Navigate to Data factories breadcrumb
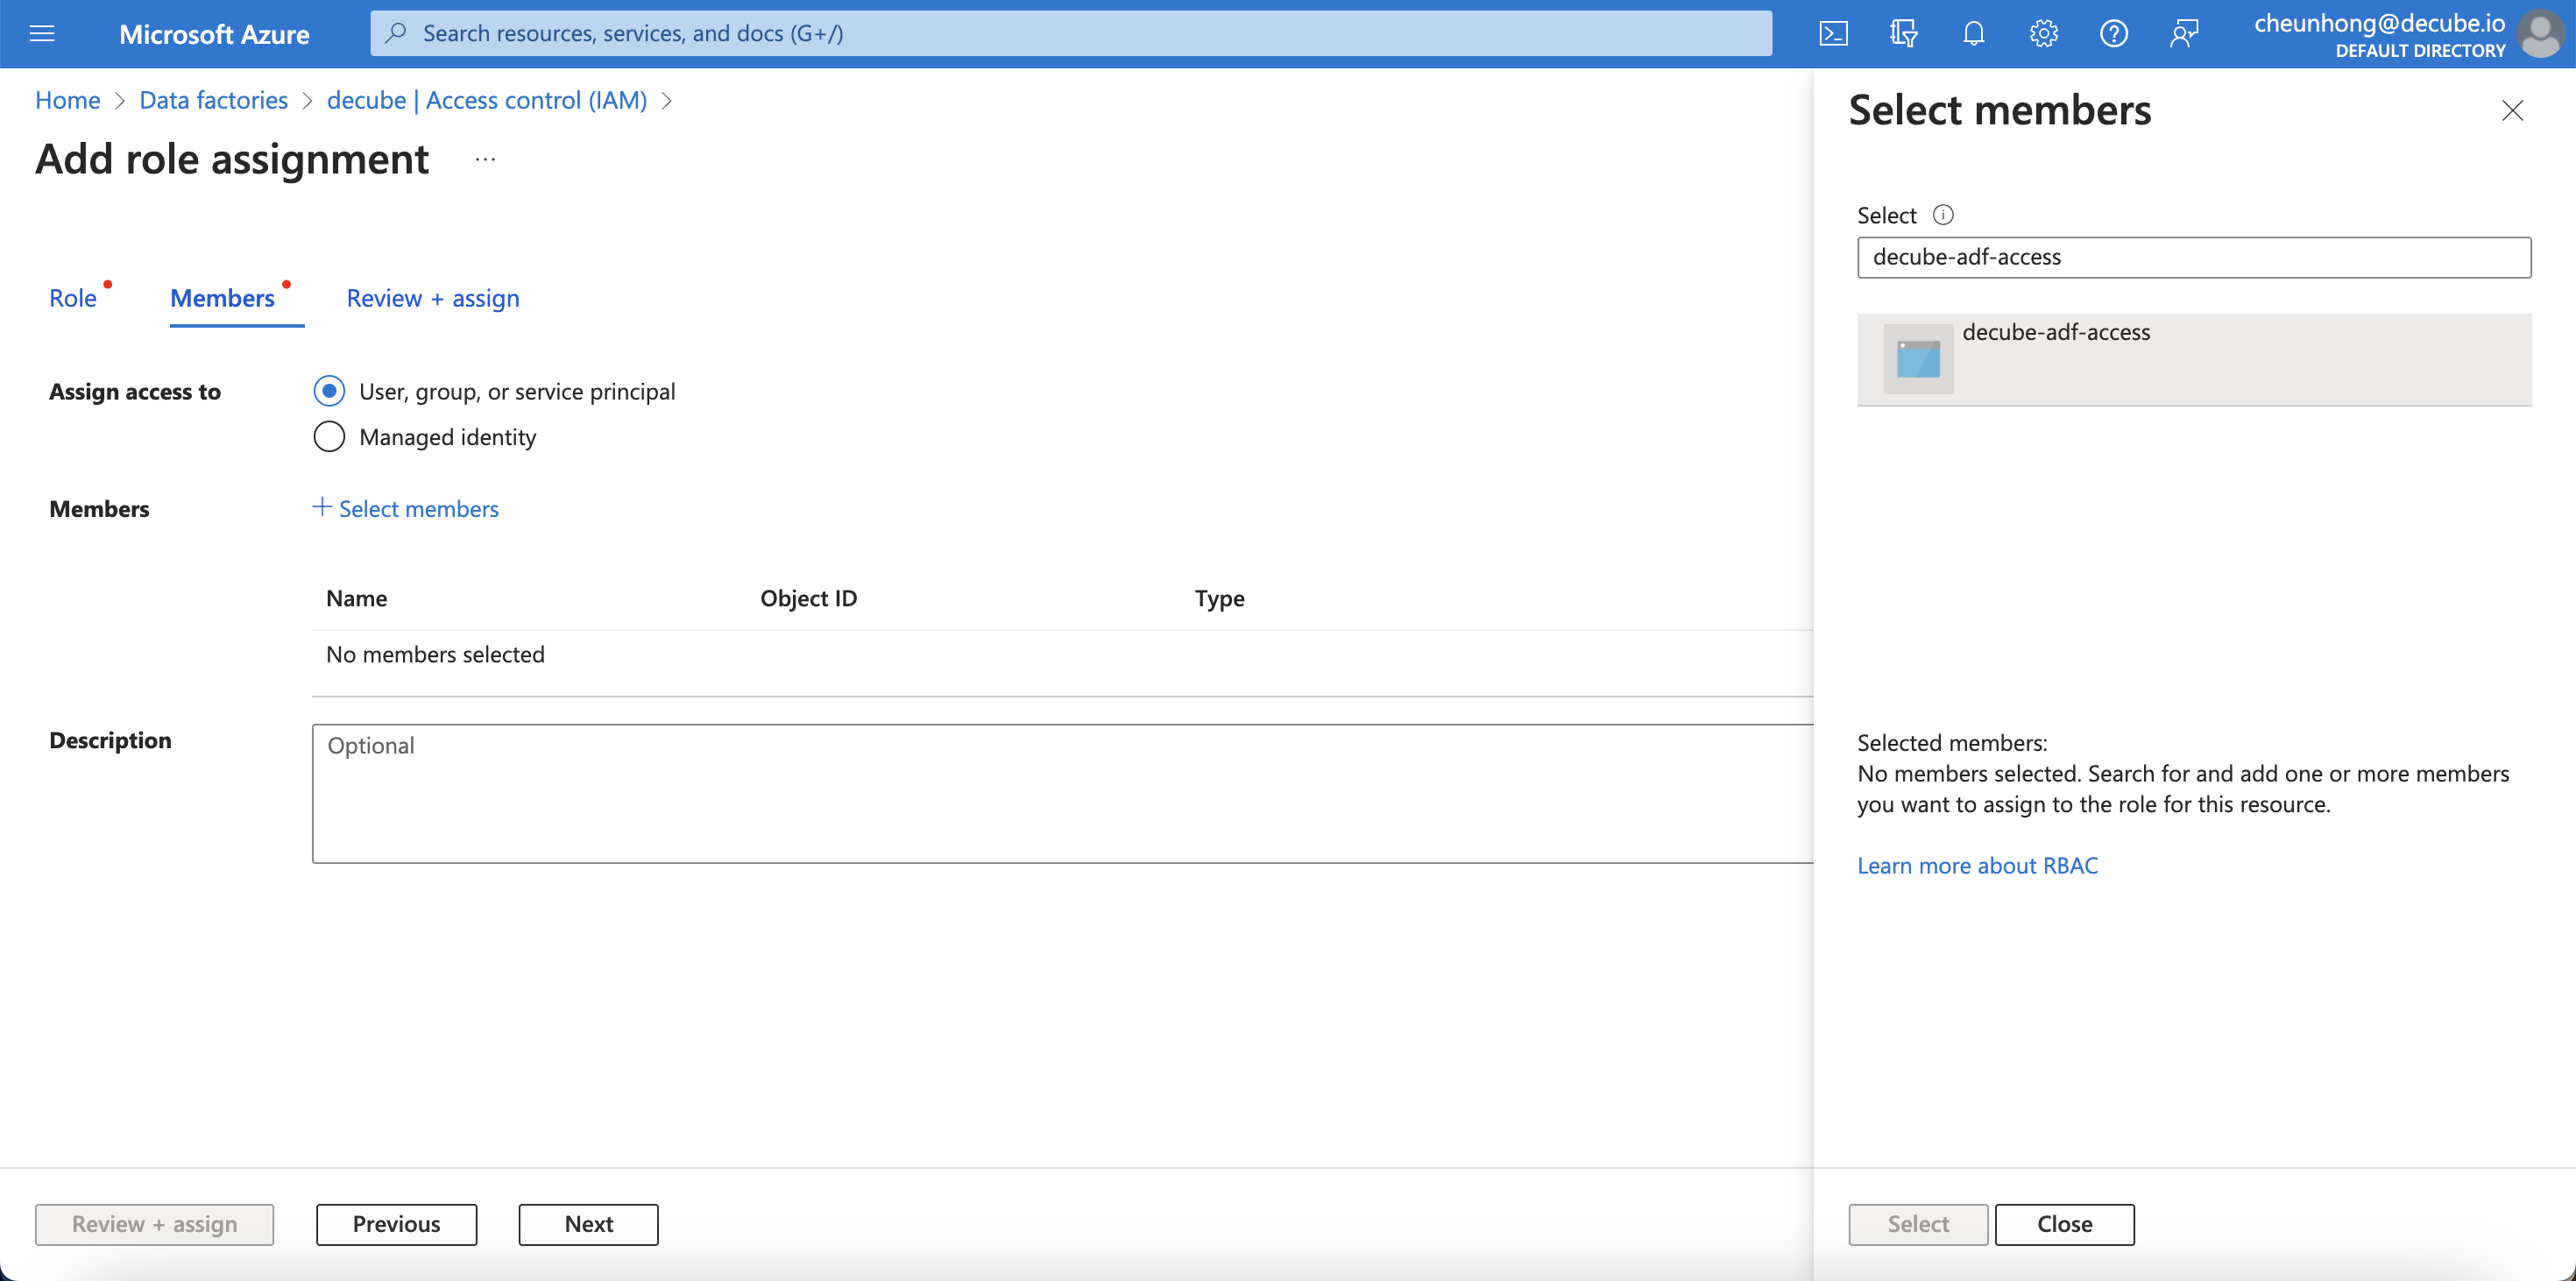The height and width of the screenshot is (1281, 2576). 213,100
